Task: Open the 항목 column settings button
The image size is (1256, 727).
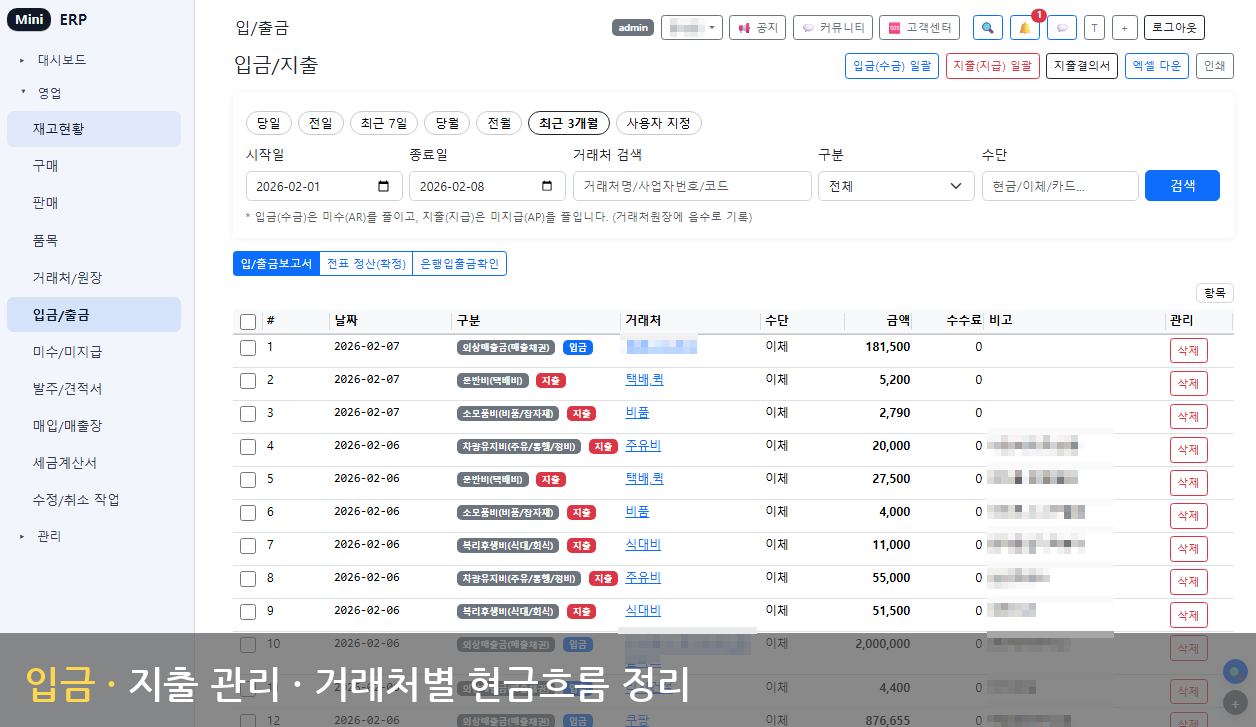Action: click(x=1214, y=293)
